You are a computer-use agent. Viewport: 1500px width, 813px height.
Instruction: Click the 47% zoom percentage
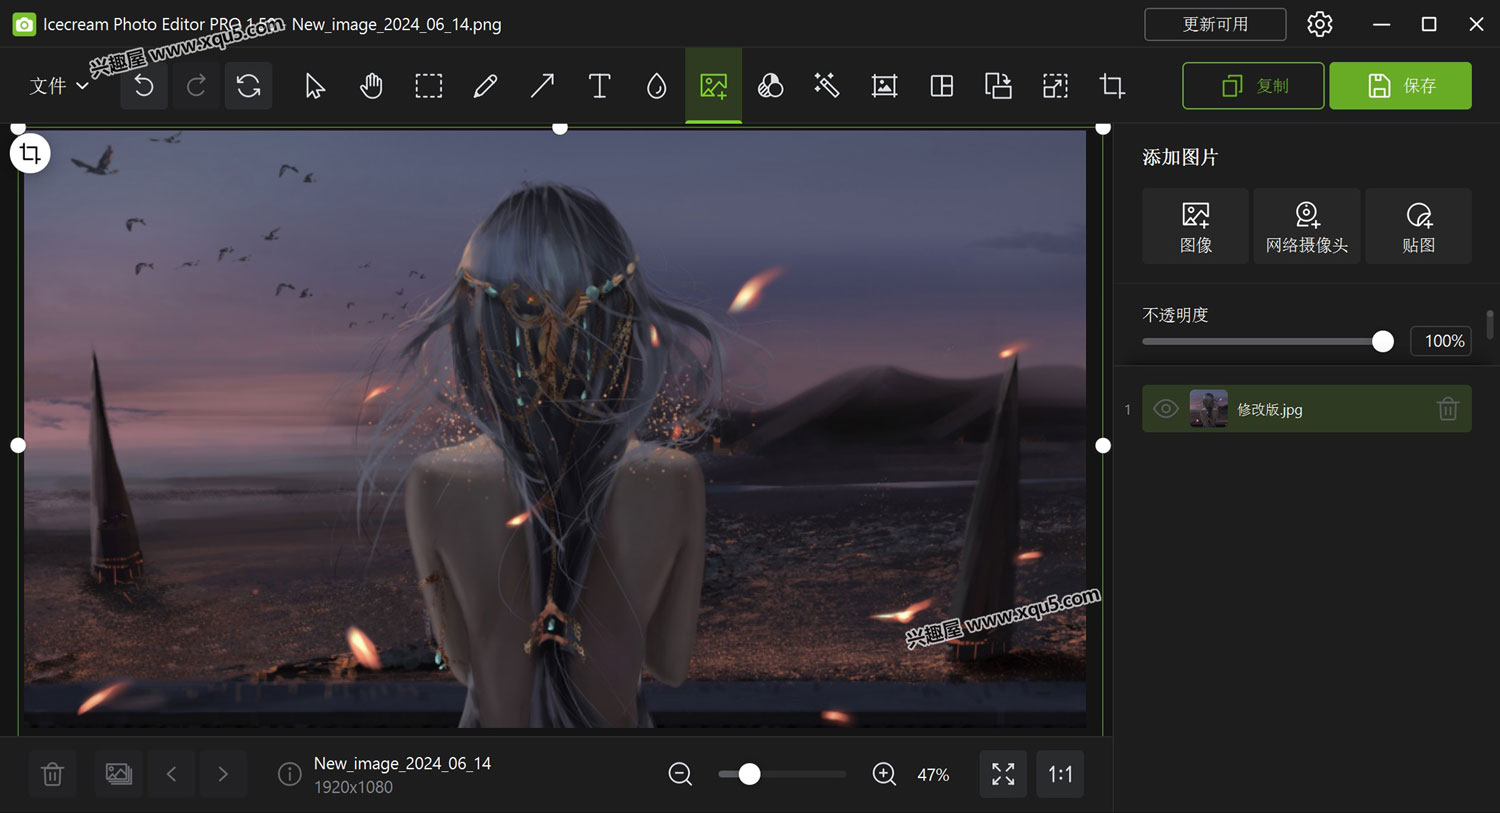(933, 775)
